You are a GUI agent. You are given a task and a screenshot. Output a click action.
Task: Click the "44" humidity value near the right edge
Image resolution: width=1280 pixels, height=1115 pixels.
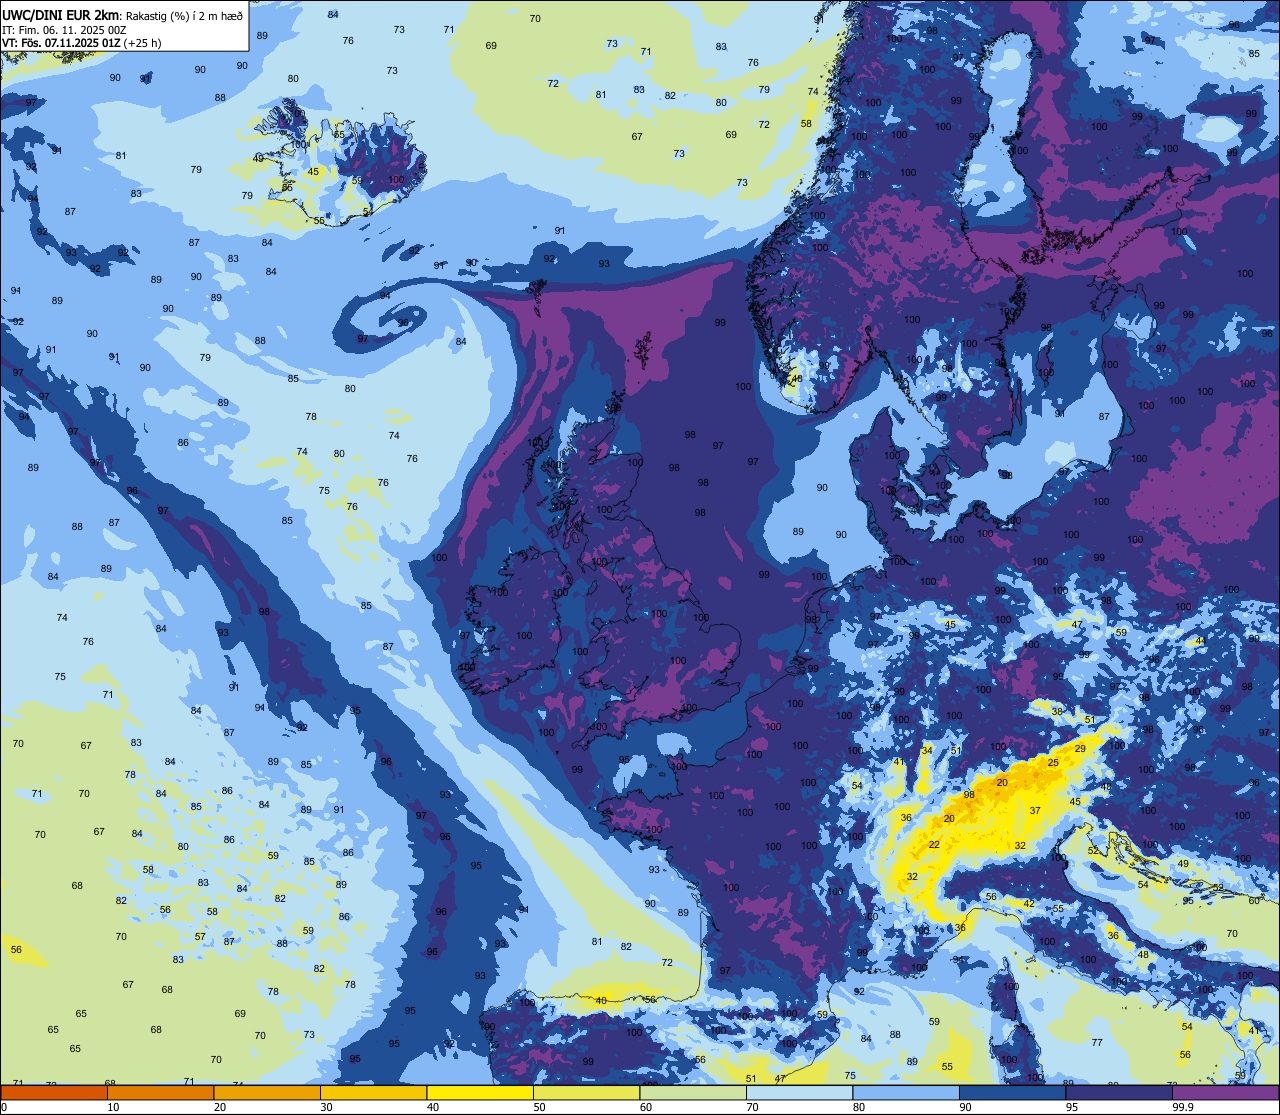1200,641
